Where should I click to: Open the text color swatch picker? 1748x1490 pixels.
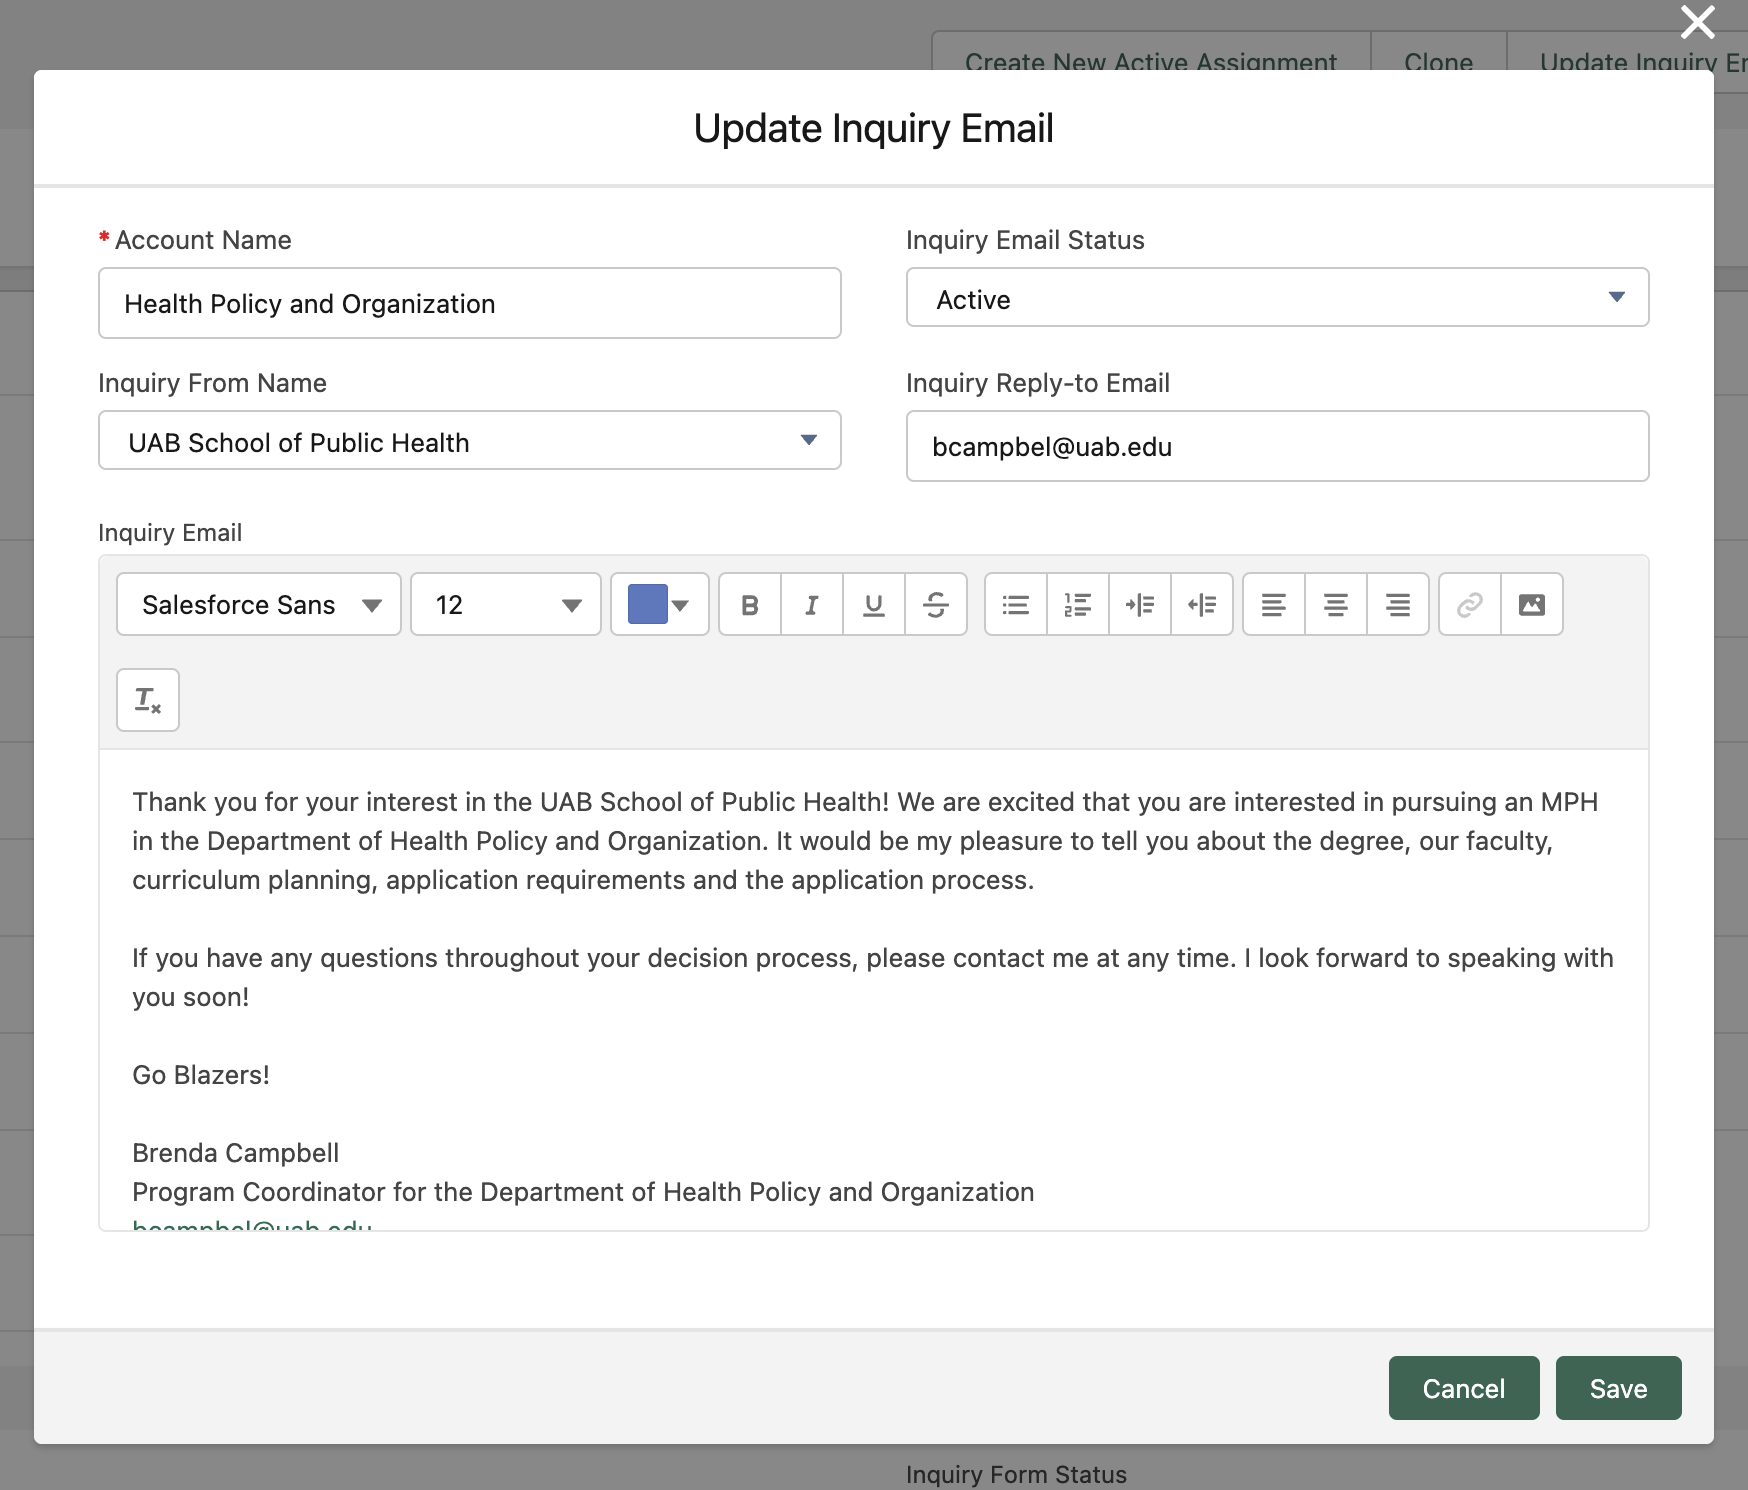pyautogui.click(x=659, y=604)
